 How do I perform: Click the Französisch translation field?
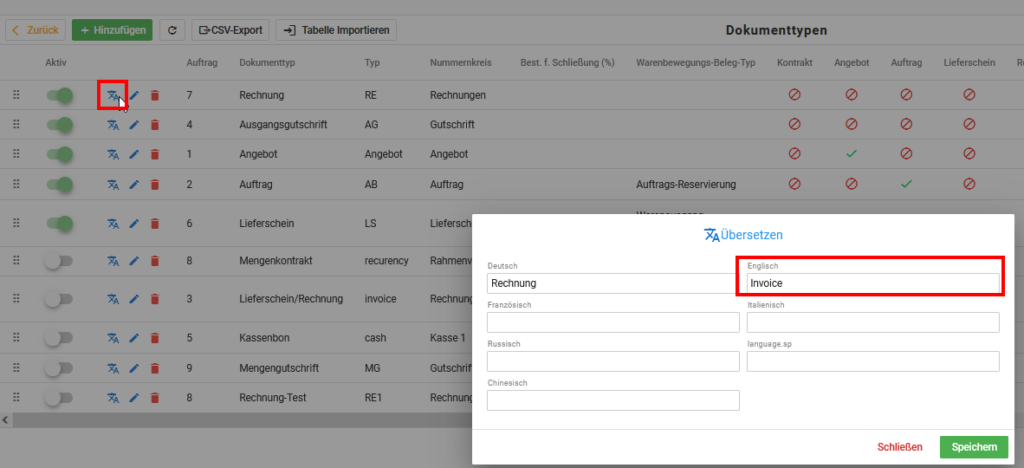click(613, 322)
